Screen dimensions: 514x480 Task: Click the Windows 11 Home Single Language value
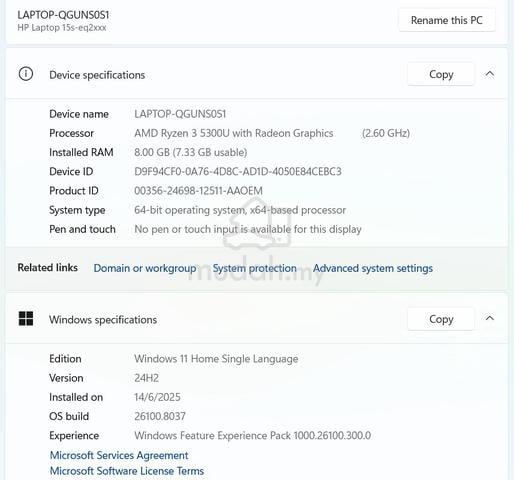(x=216, y=359)
